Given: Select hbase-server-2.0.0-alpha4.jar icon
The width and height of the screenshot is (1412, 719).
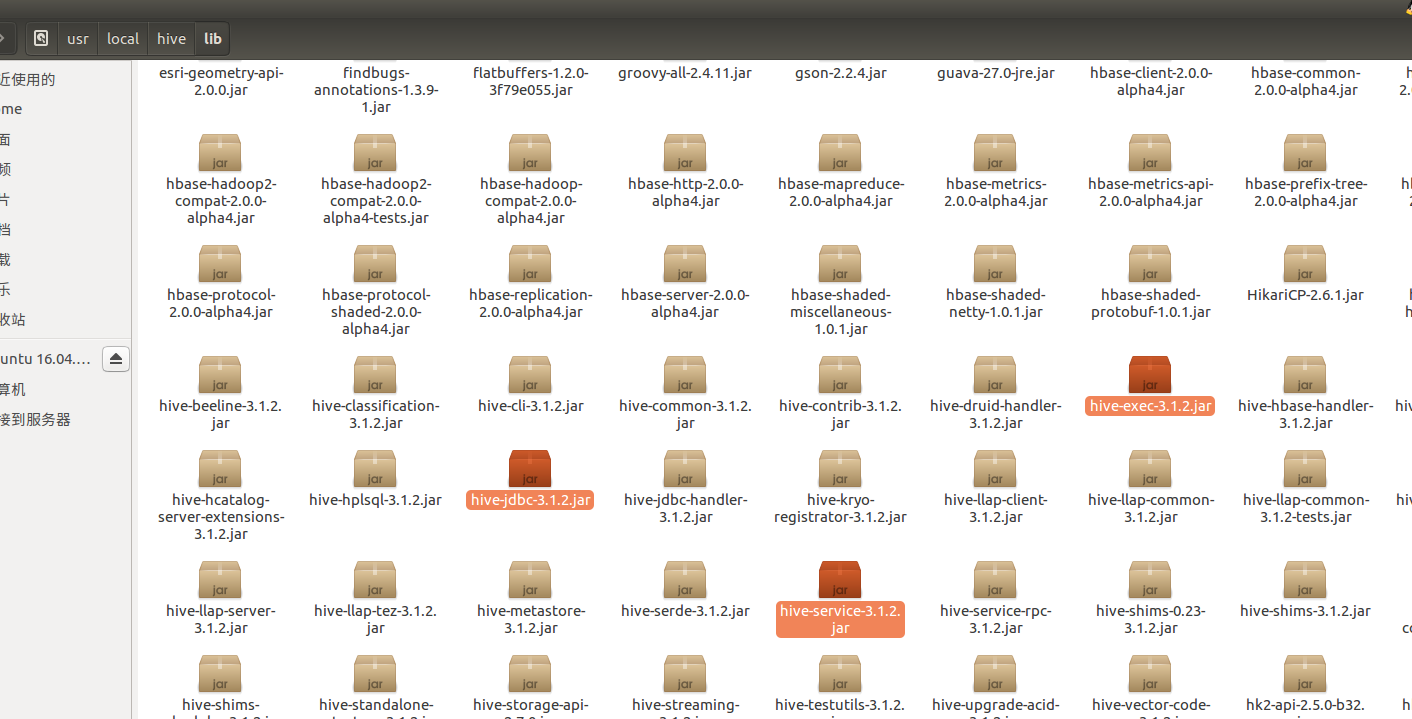Looking at the screenshot, I should click(685, 264).
